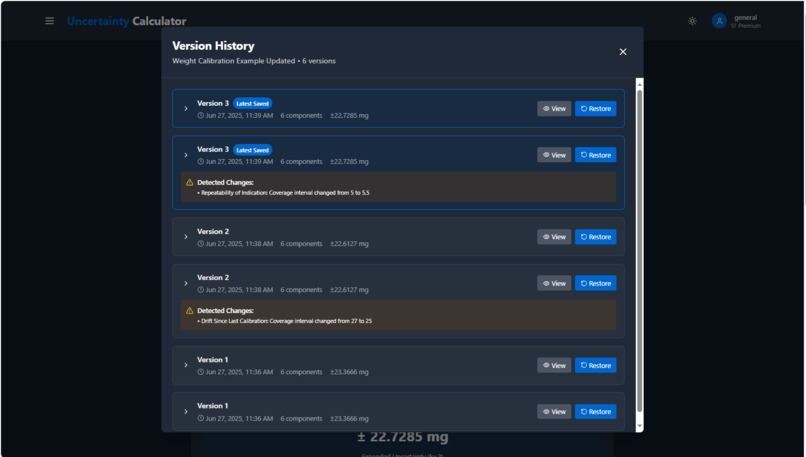The height and width of the screenshot is (457, 806).
Task: Close the Version History dialog
Action: (x=622, y=52)
